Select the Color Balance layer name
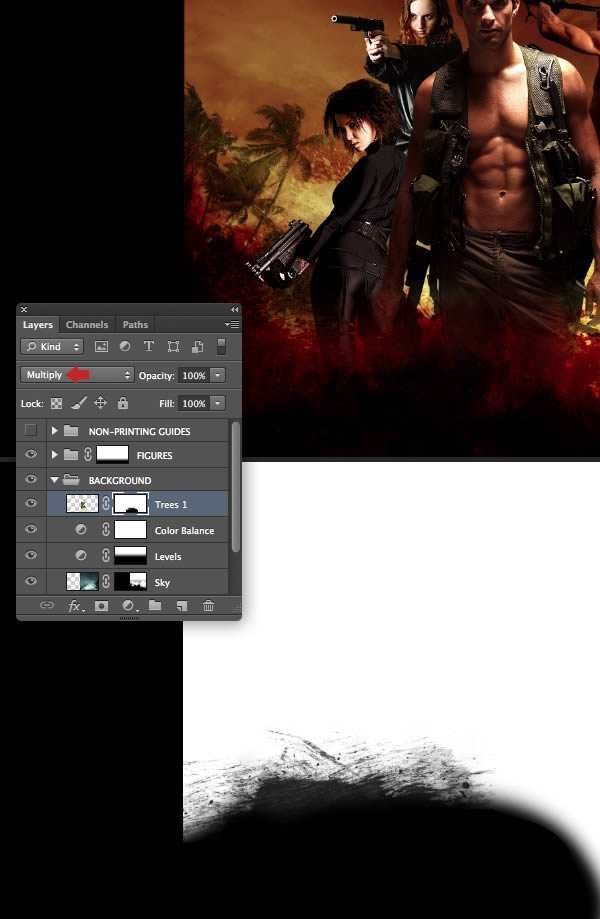 tap(185, 530)
